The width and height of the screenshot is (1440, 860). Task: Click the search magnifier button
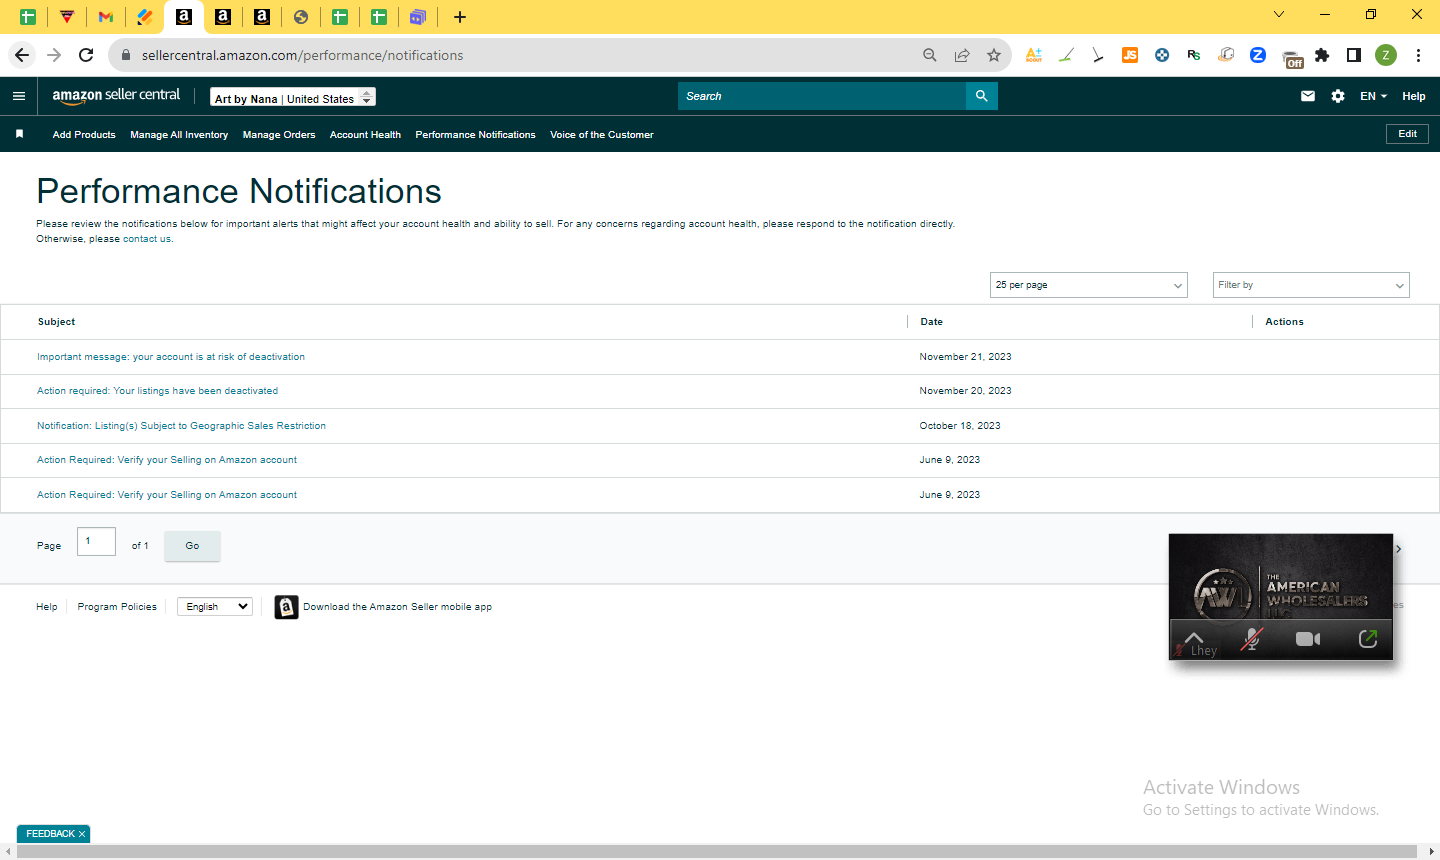coord(982,96)
